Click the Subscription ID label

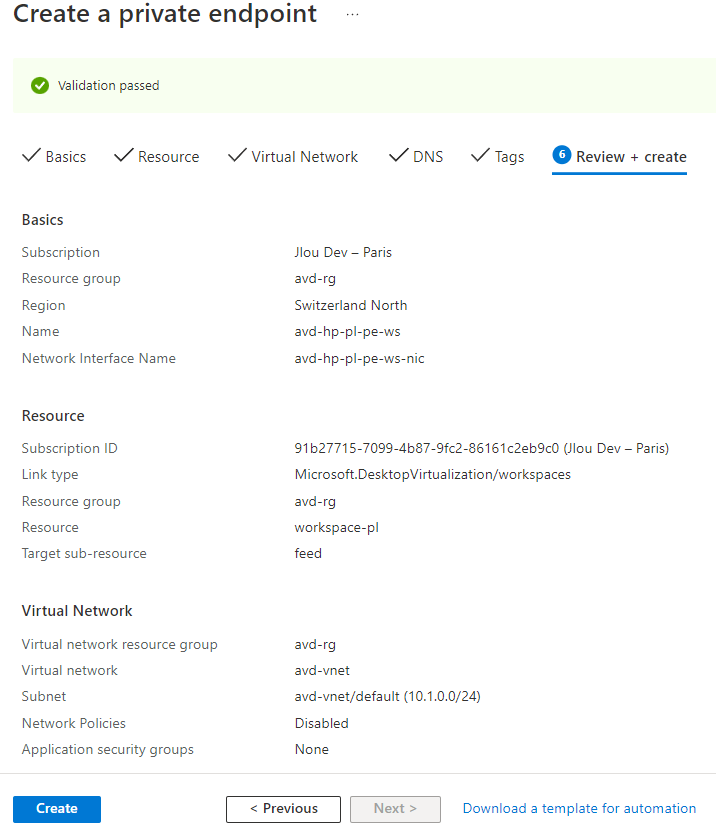click(69, 448)
